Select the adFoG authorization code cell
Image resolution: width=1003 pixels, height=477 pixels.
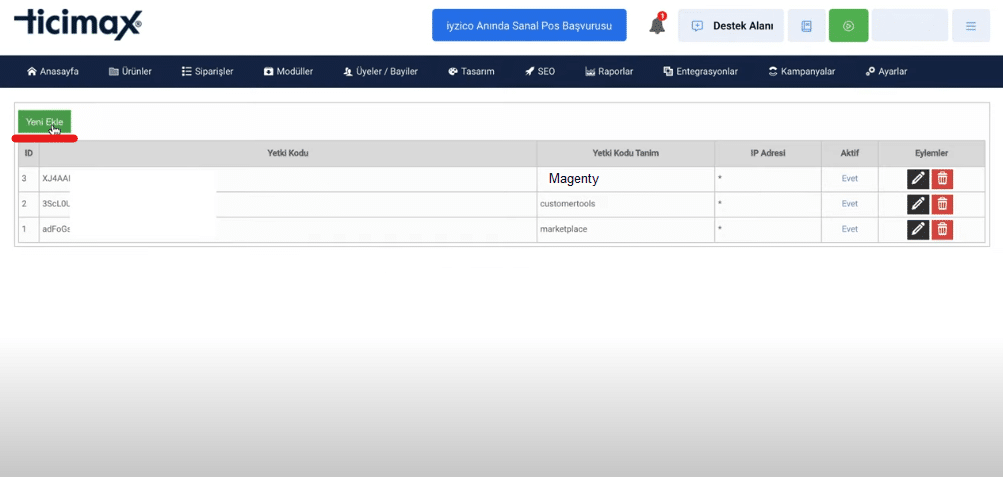(288, 230)
